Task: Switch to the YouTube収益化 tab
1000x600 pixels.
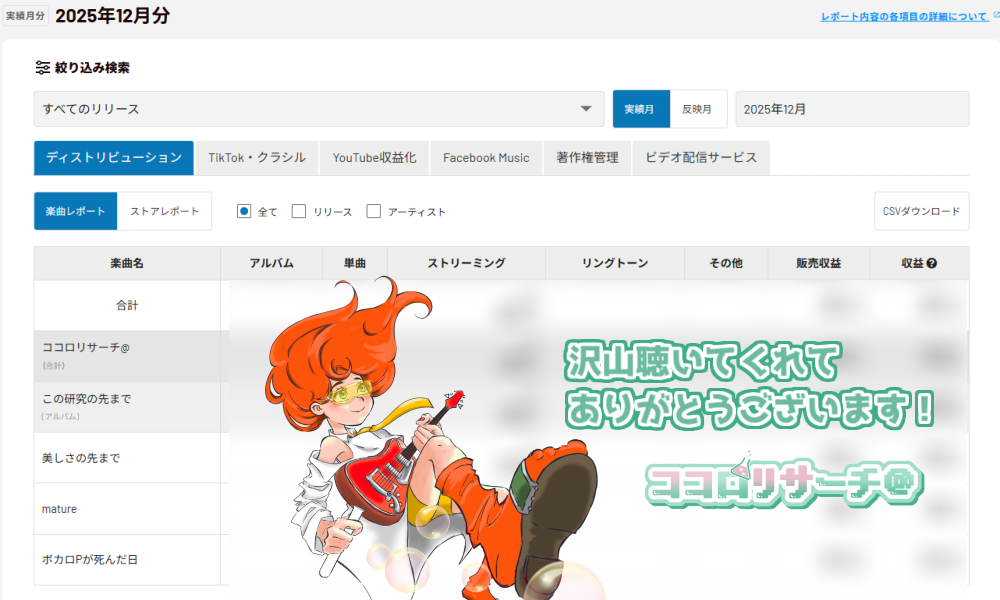Action: pyautogui.click(x=374, y=158)
